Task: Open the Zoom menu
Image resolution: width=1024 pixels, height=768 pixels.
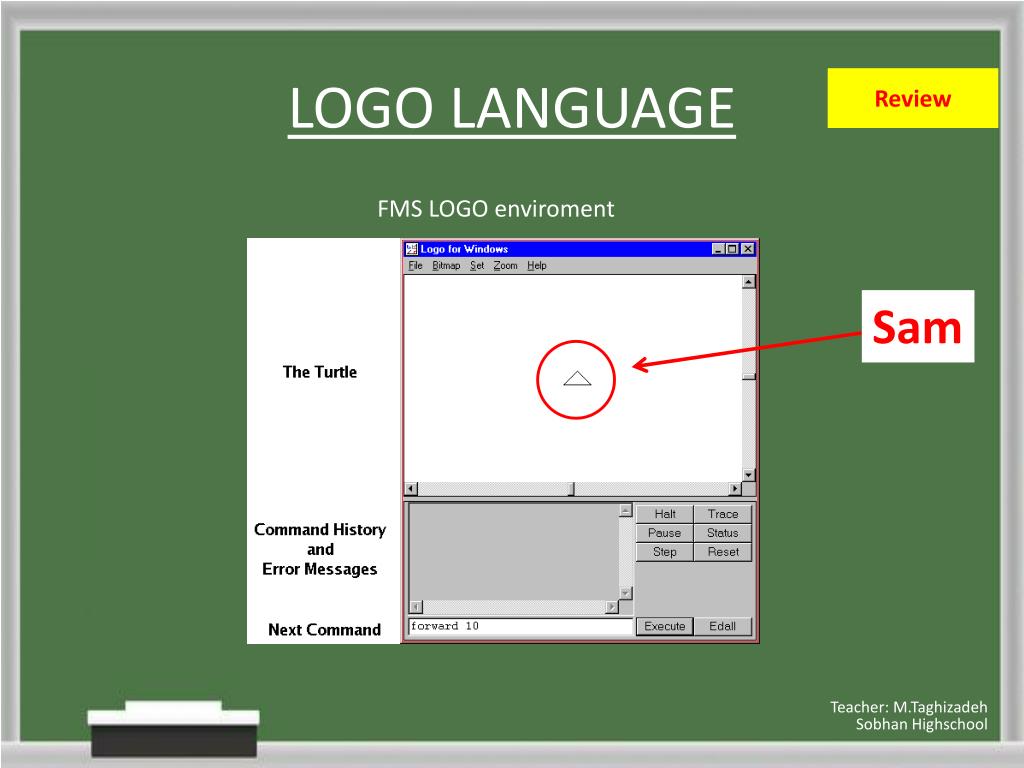Action: point(505,266)
